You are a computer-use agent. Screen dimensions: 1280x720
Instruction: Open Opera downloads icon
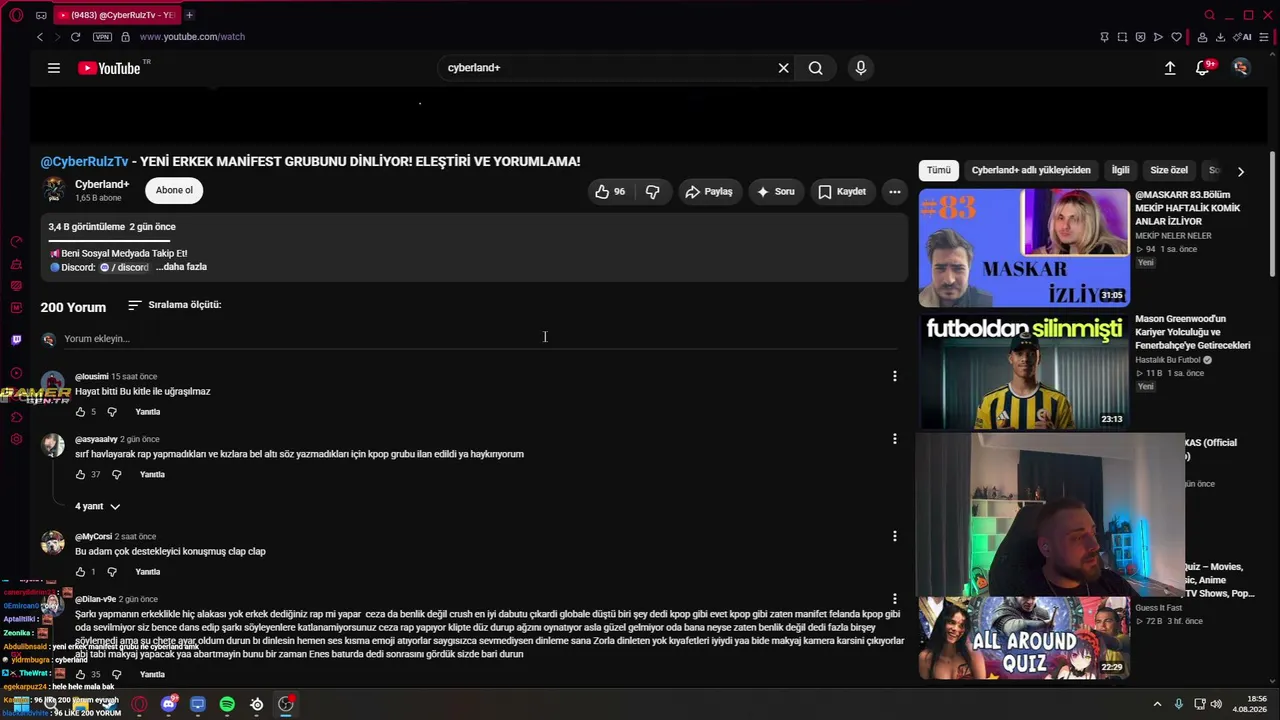pos(1220,37)
